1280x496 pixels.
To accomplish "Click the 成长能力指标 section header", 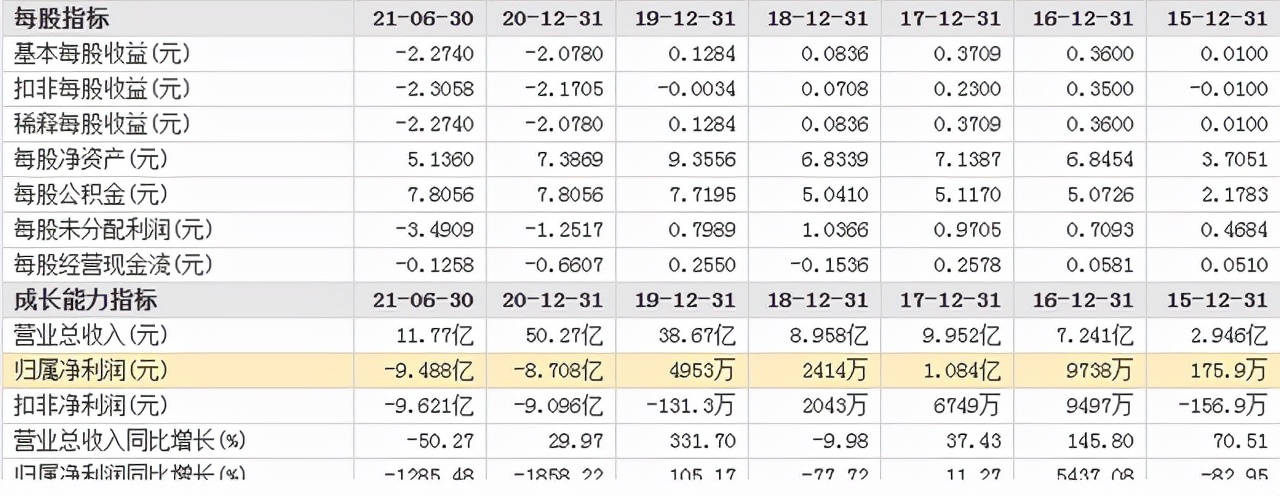I will (84, 300).
